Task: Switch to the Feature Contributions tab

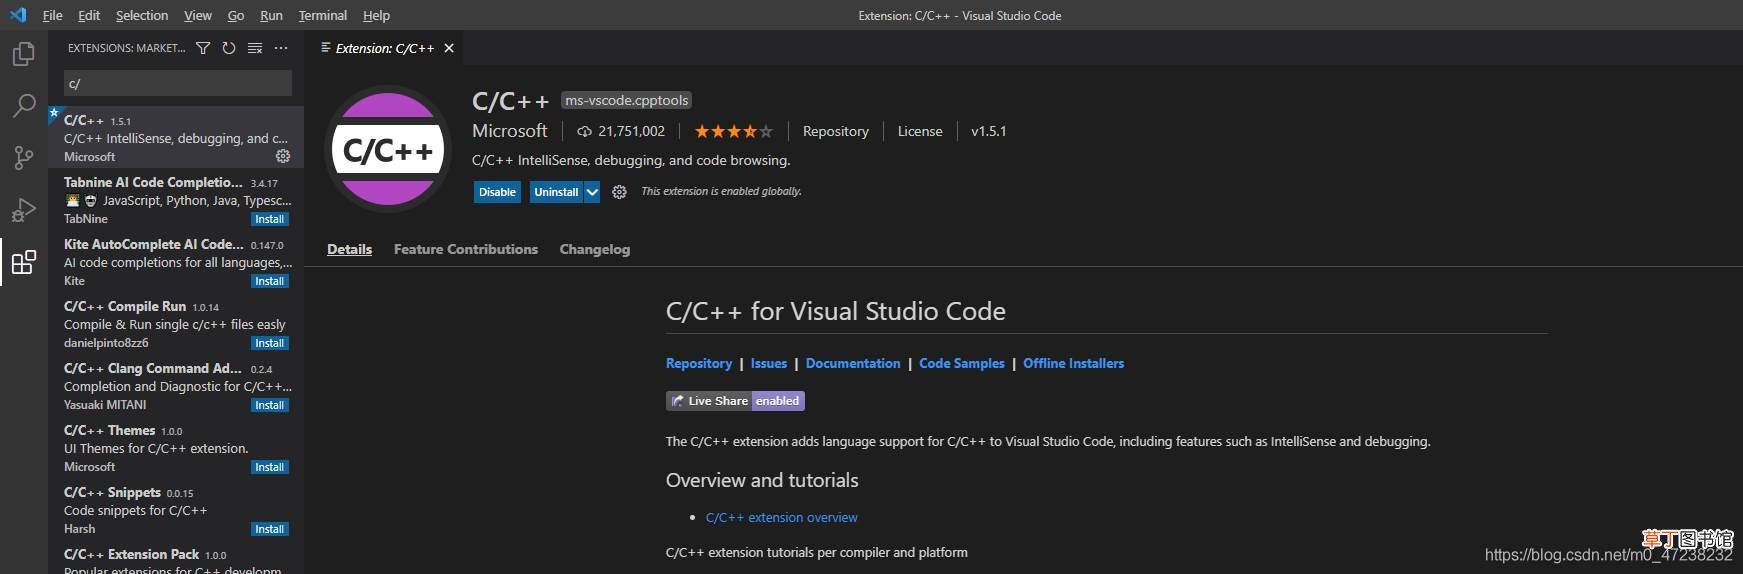Action: [466, 249]
